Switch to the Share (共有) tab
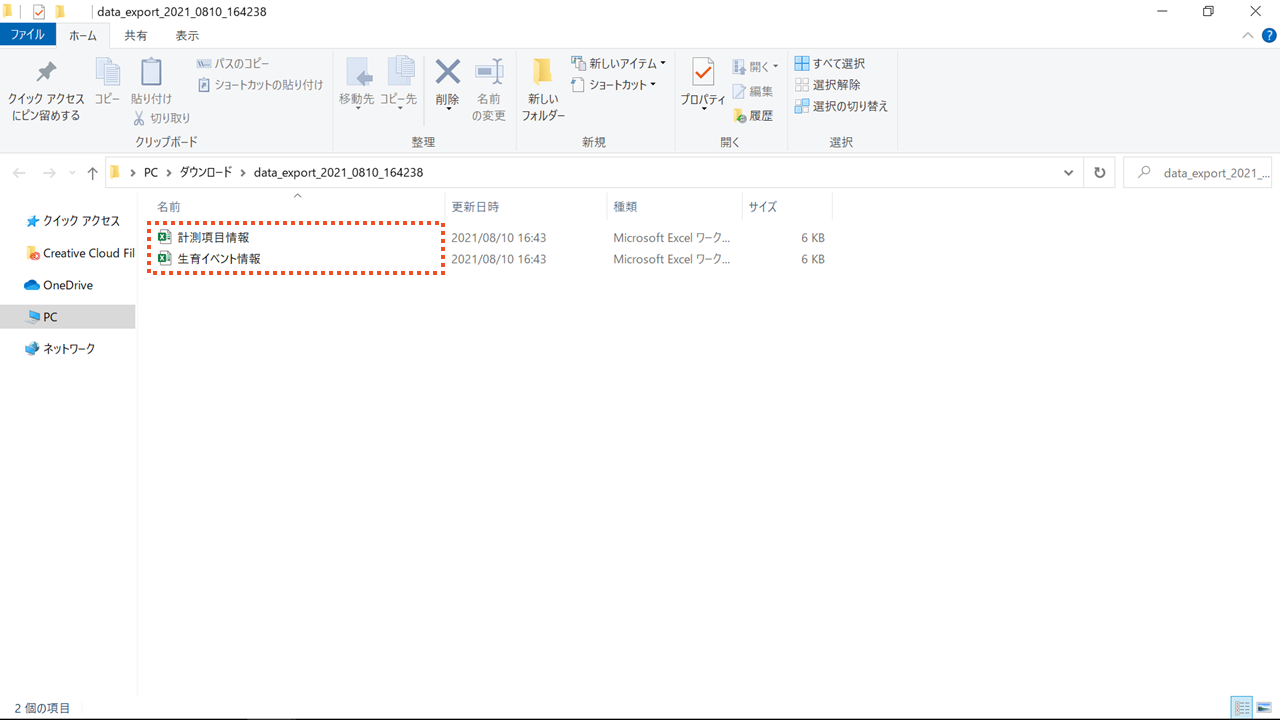This screenshot has height=720, width=1280. tap(136, 35)
